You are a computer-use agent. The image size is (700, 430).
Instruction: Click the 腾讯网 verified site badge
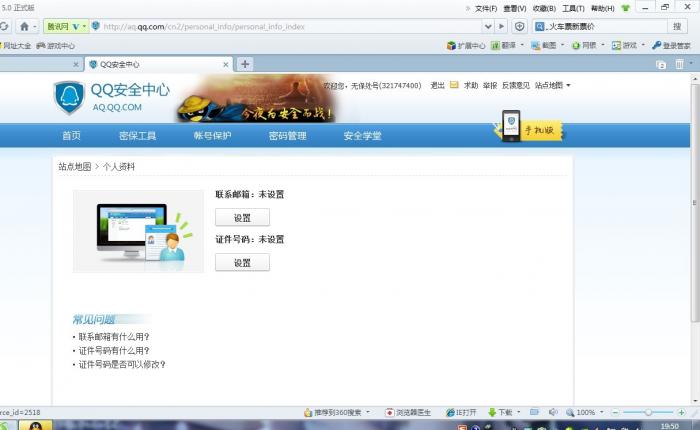tap(65, 26)
